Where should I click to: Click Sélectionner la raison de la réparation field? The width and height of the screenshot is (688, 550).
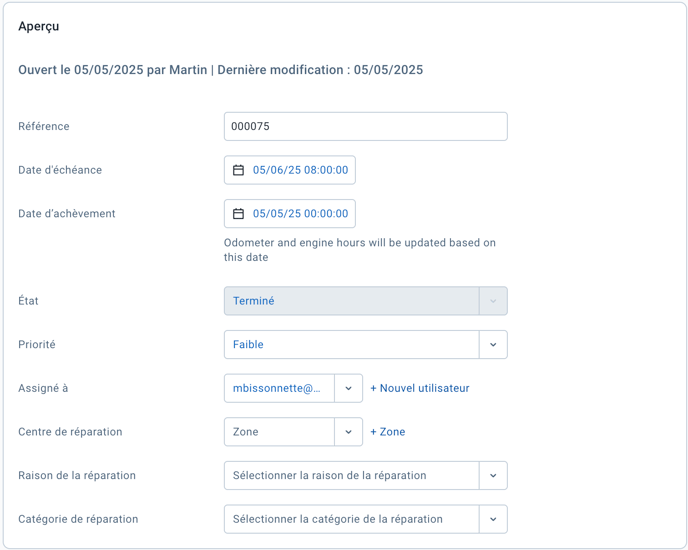(351, 475)
